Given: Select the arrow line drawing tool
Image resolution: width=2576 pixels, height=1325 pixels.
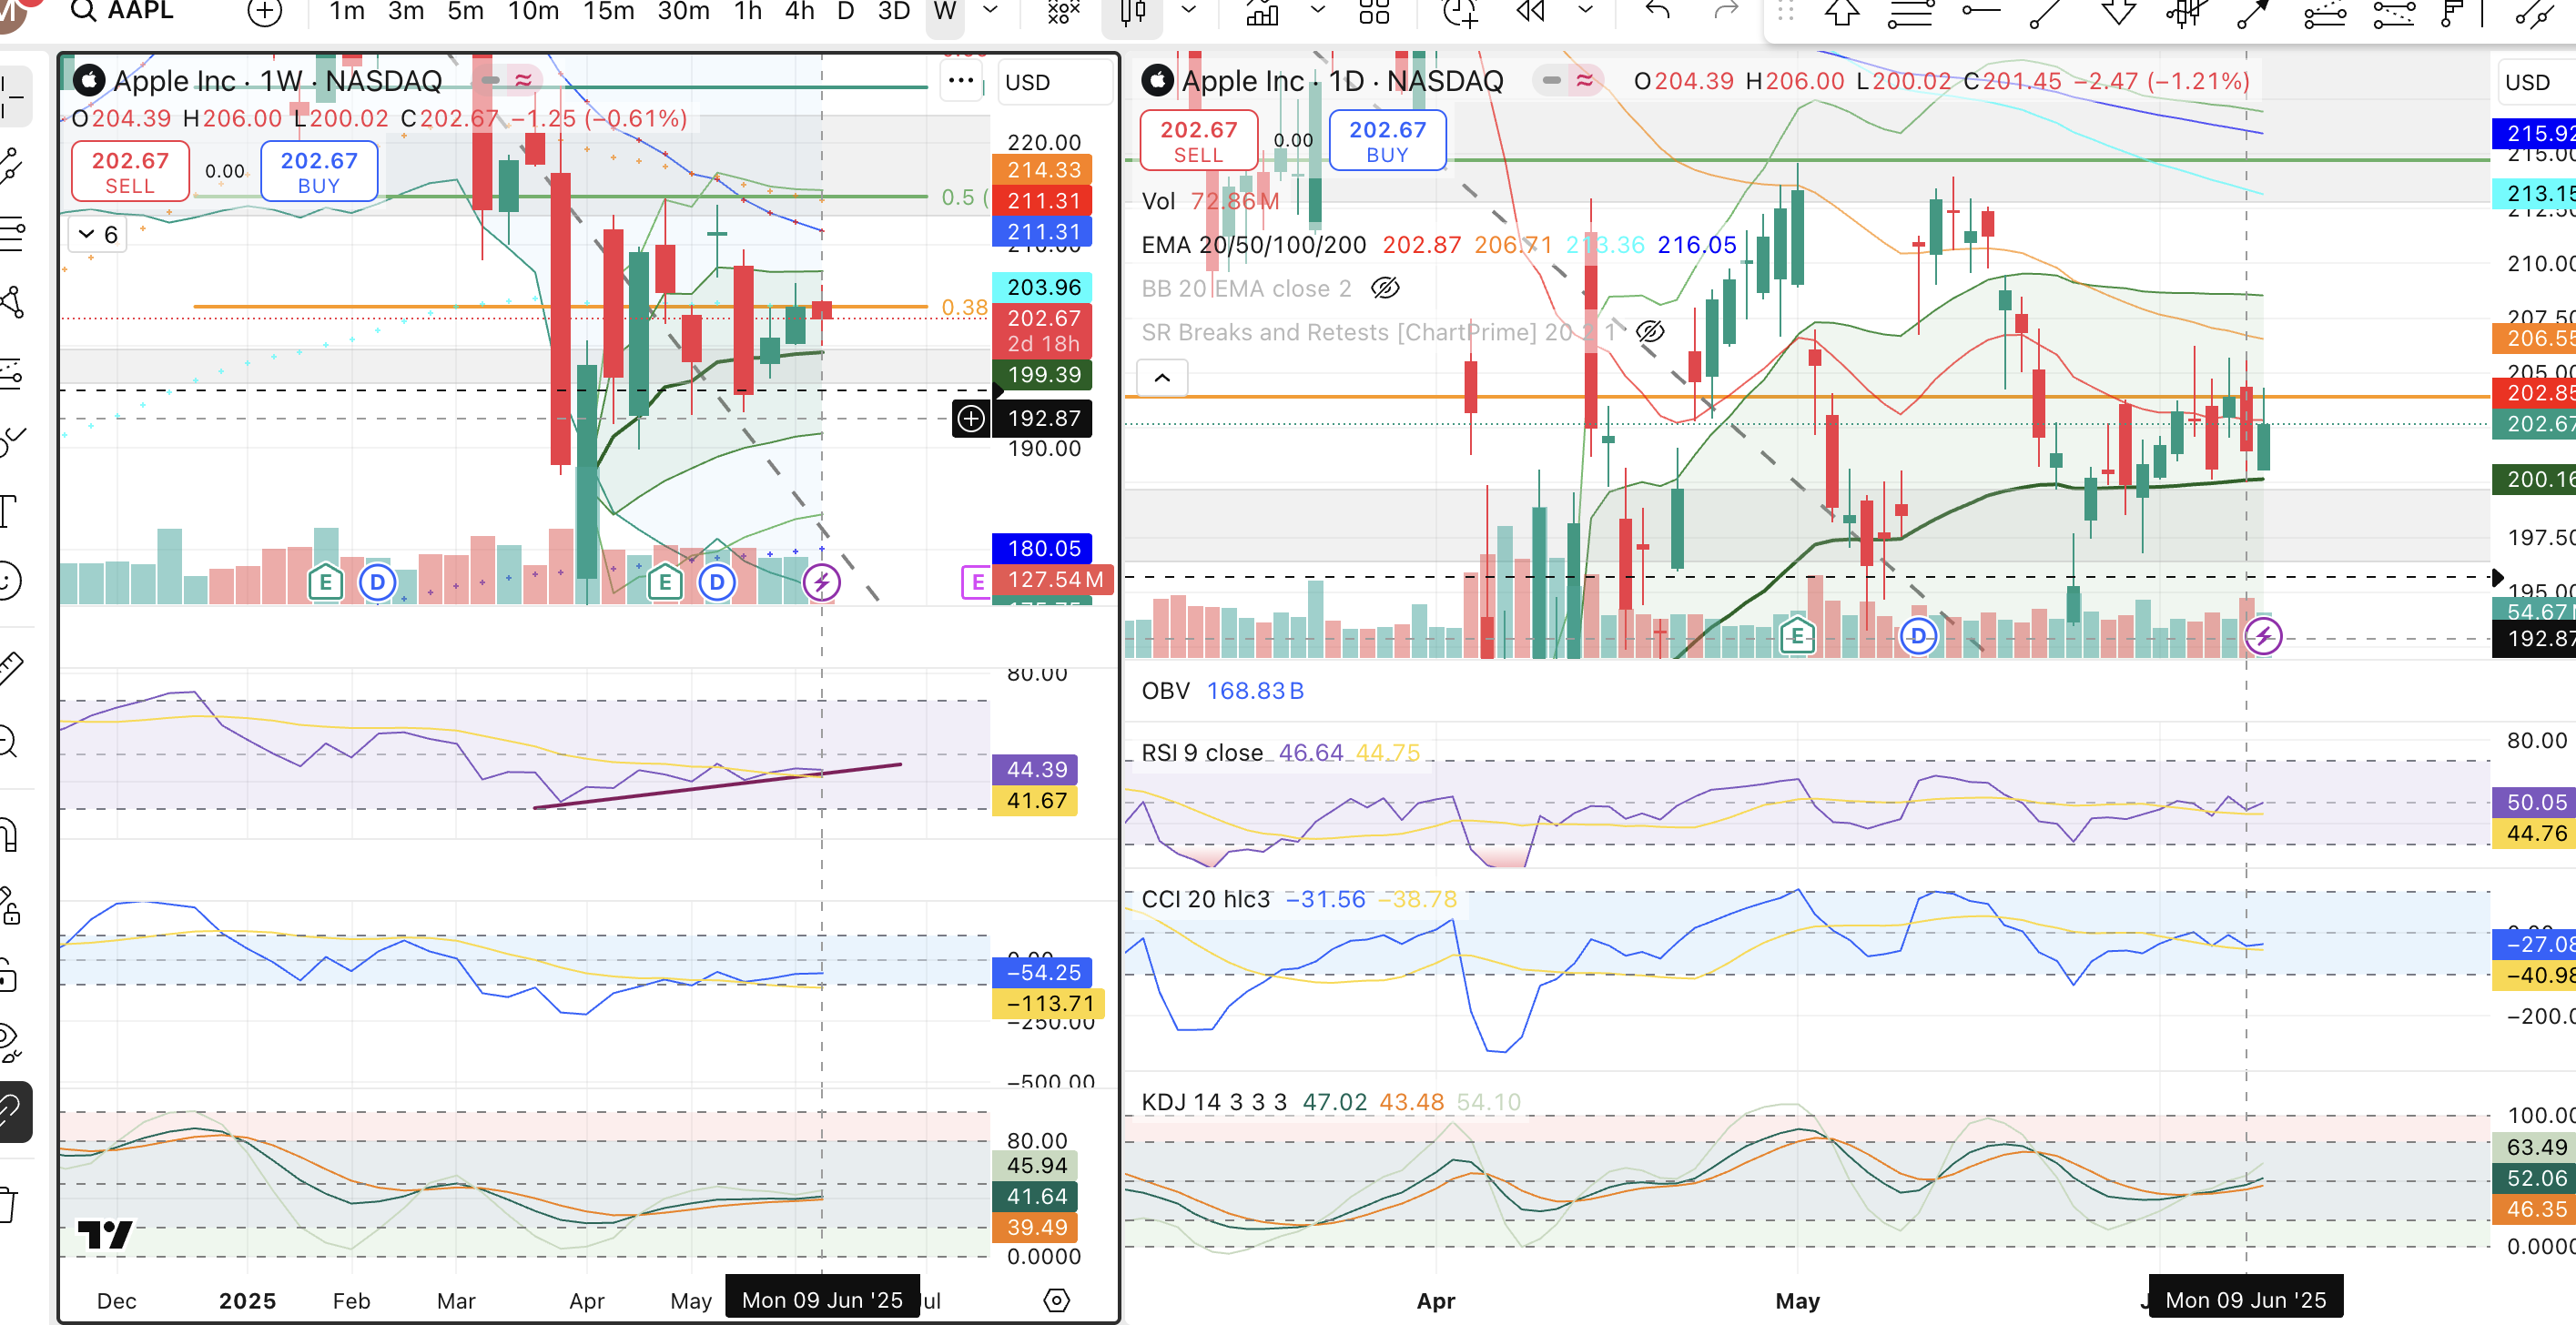Looking at the screenshot, I should point(2253,13).
